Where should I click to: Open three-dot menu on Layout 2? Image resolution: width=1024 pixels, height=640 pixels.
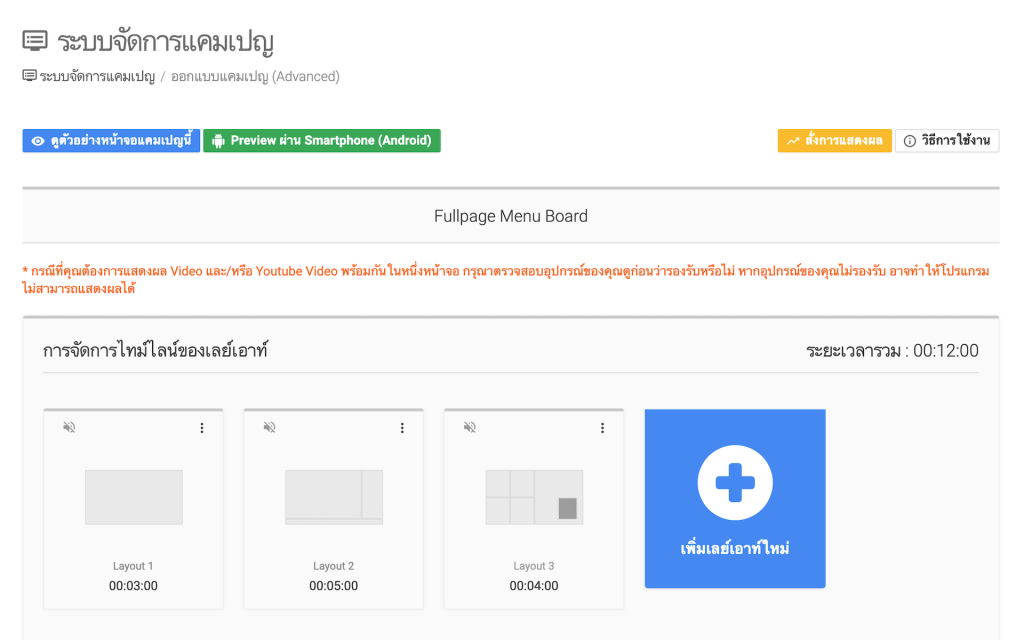(x=402, y=428)
